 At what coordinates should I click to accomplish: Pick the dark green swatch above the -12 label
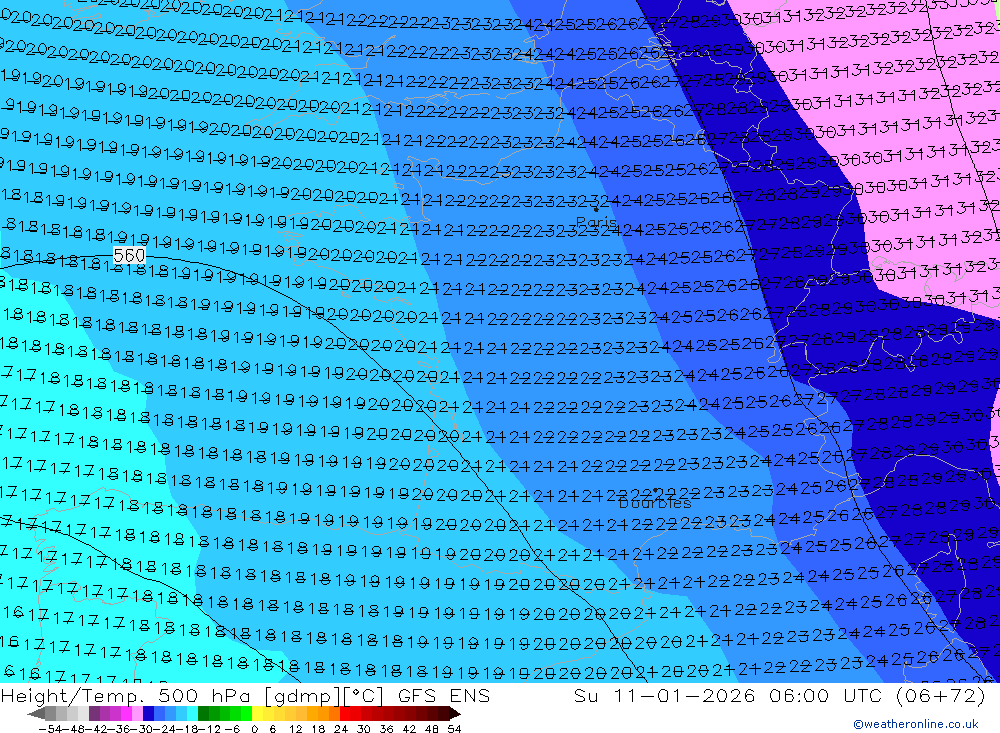[x=203, y=714]
